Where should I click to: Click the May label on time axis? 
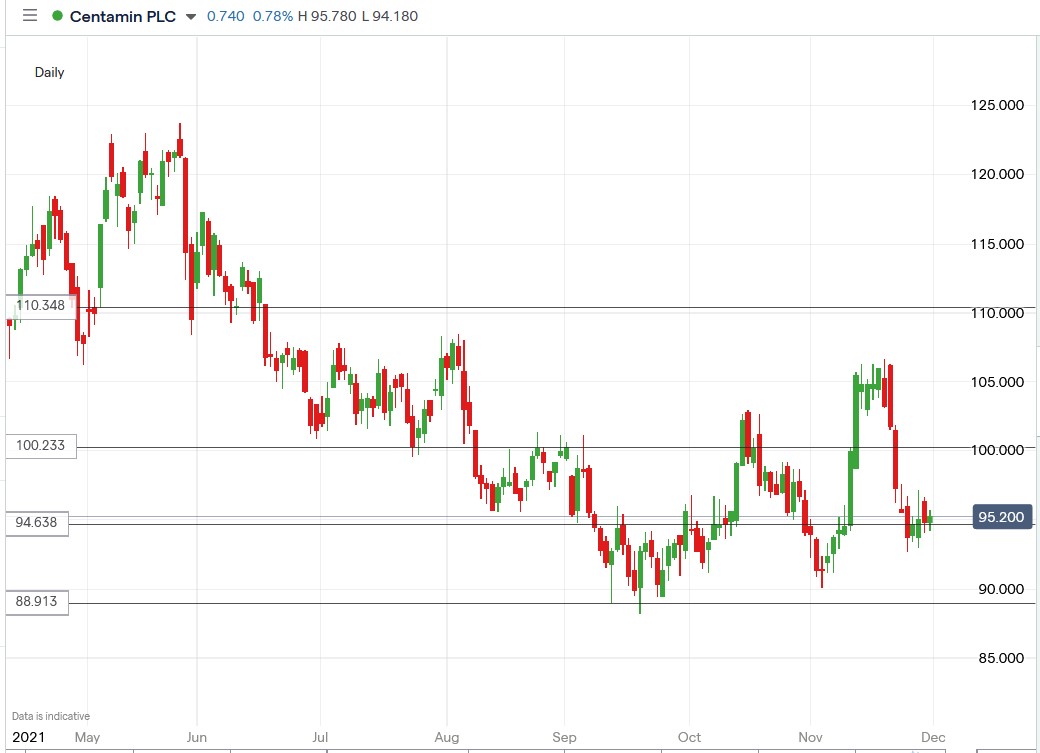pos(87,737)
